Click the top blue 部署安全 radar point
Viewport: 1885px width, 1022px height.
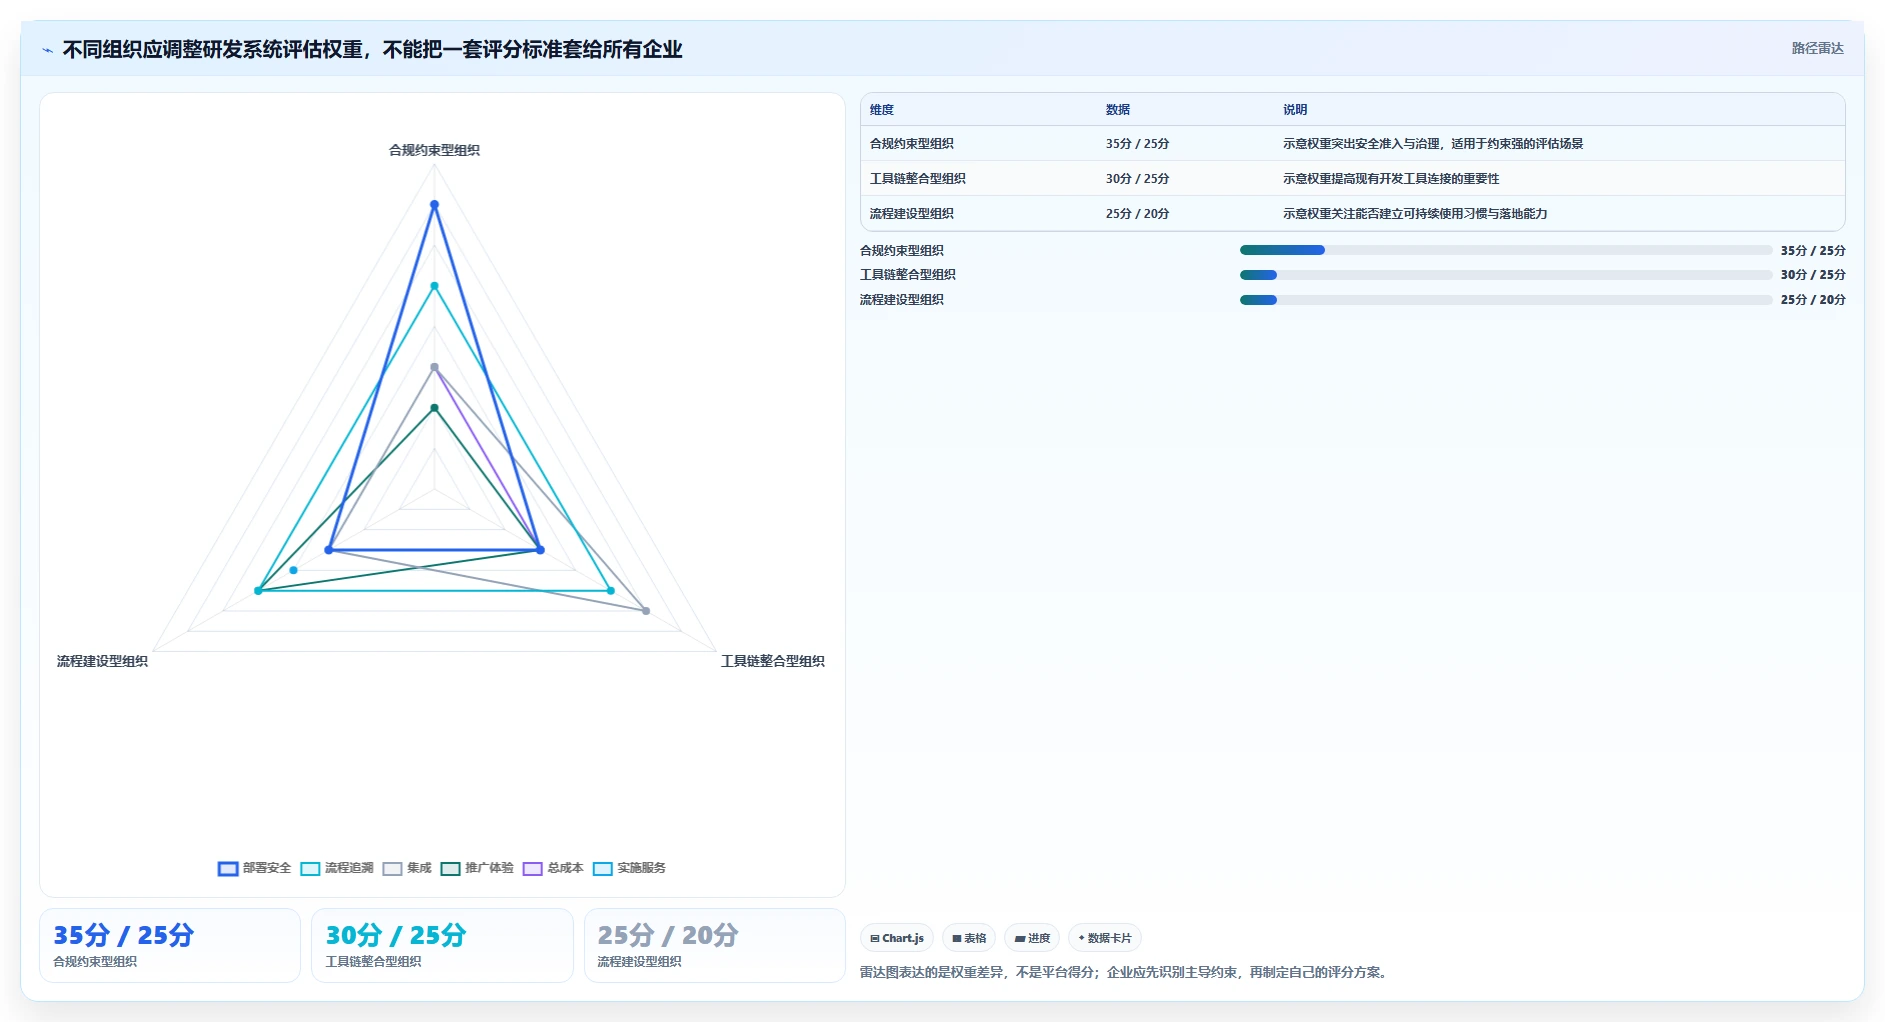[434, 205]
